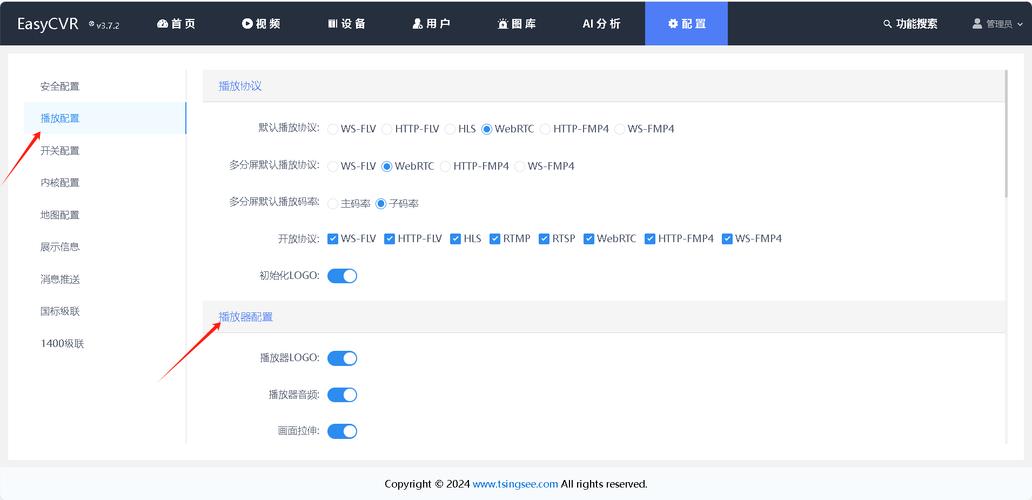Viewport: 1032px width, 500px height.
Task: Toggle the 播放器LOGO switch
Action: (x=342, y=358)
